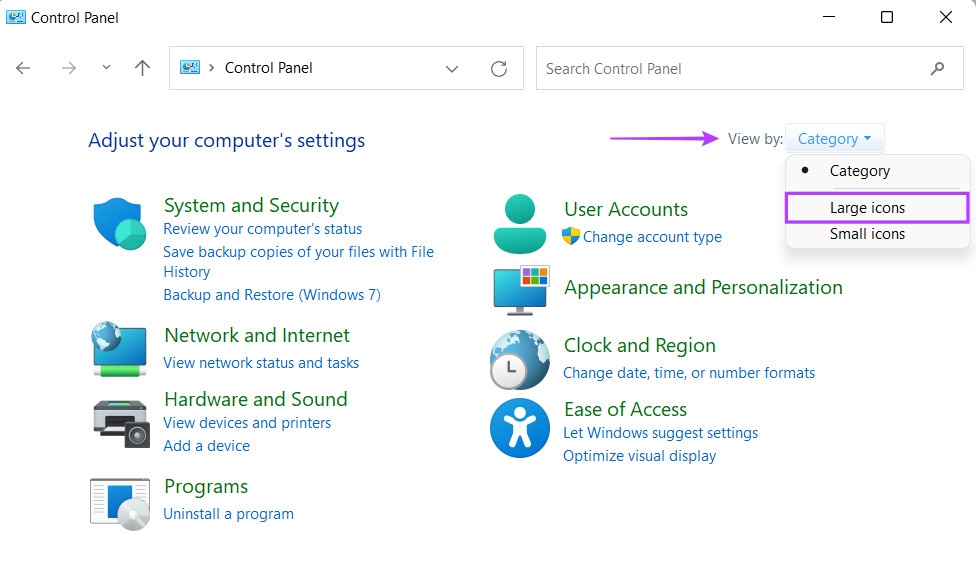Click the Appearance and Personalization monitor icon
Viewport: 976px width, 567px height.
[521, 290]
